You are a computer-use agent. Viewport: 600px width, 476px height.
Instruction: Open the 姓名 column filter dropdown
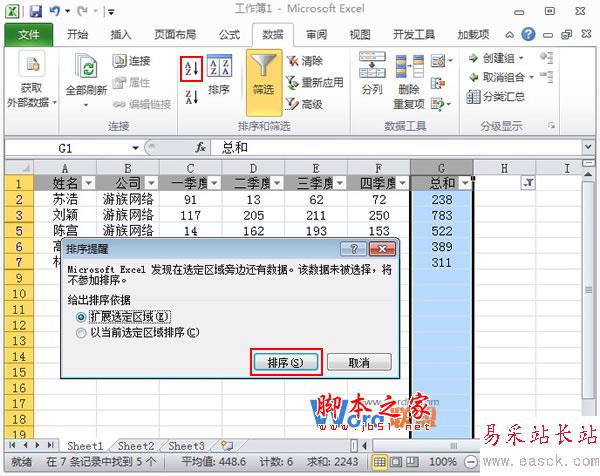click(x=89, y=183)
